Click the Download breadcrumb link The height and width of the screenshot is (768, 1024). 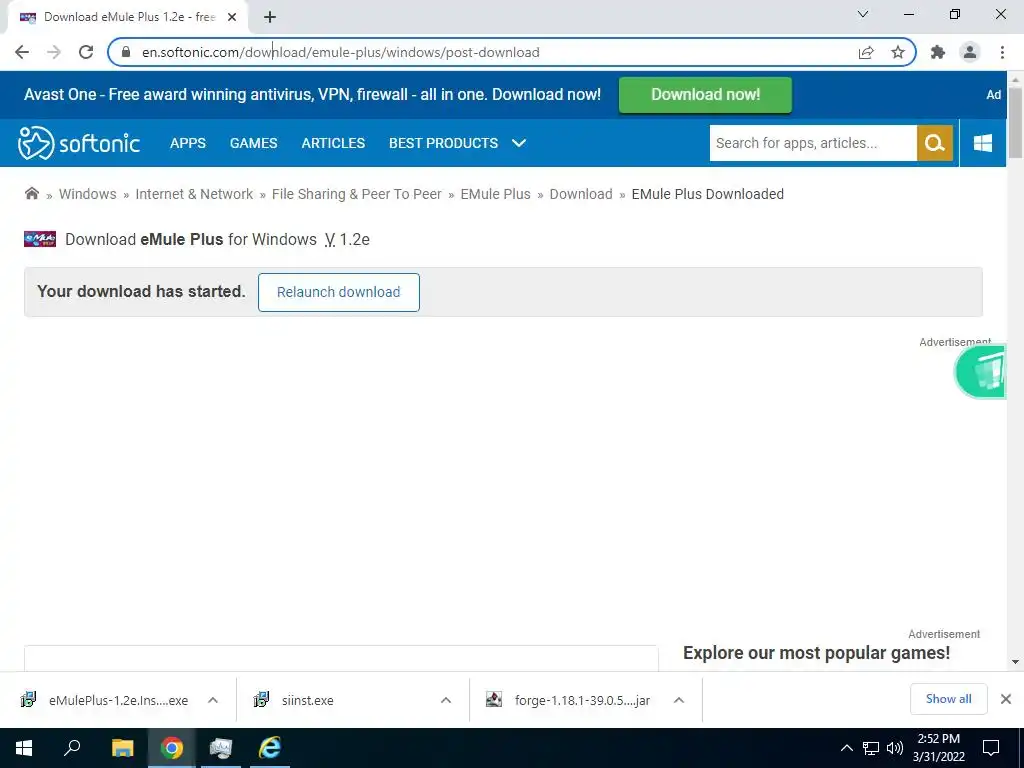pos(581,194)
